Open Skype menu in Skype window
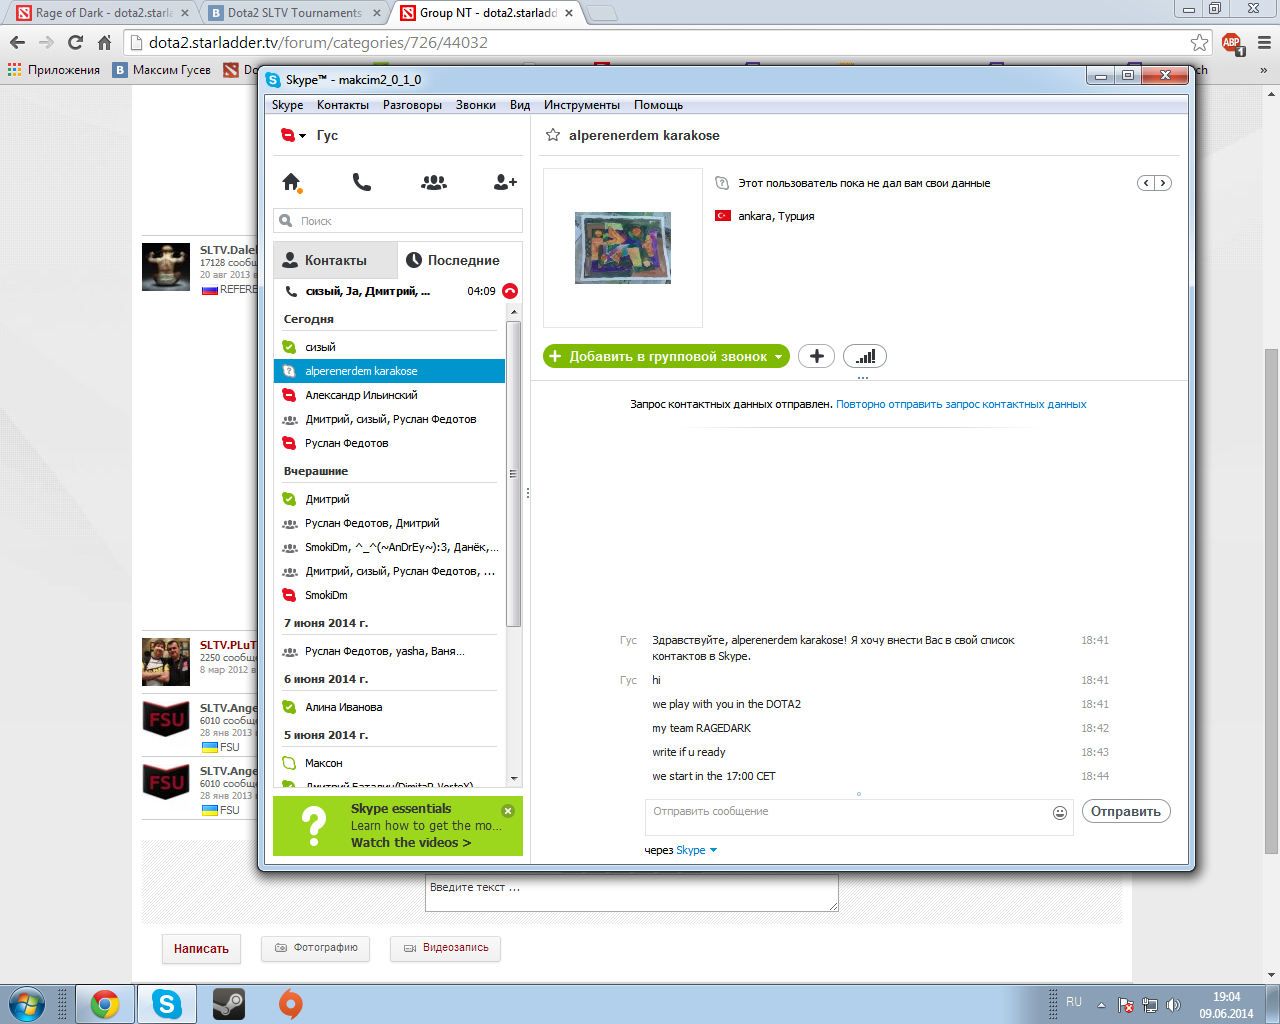Image resolution: width=1280 pixels, height=1024 pixels. click(287, 105)
